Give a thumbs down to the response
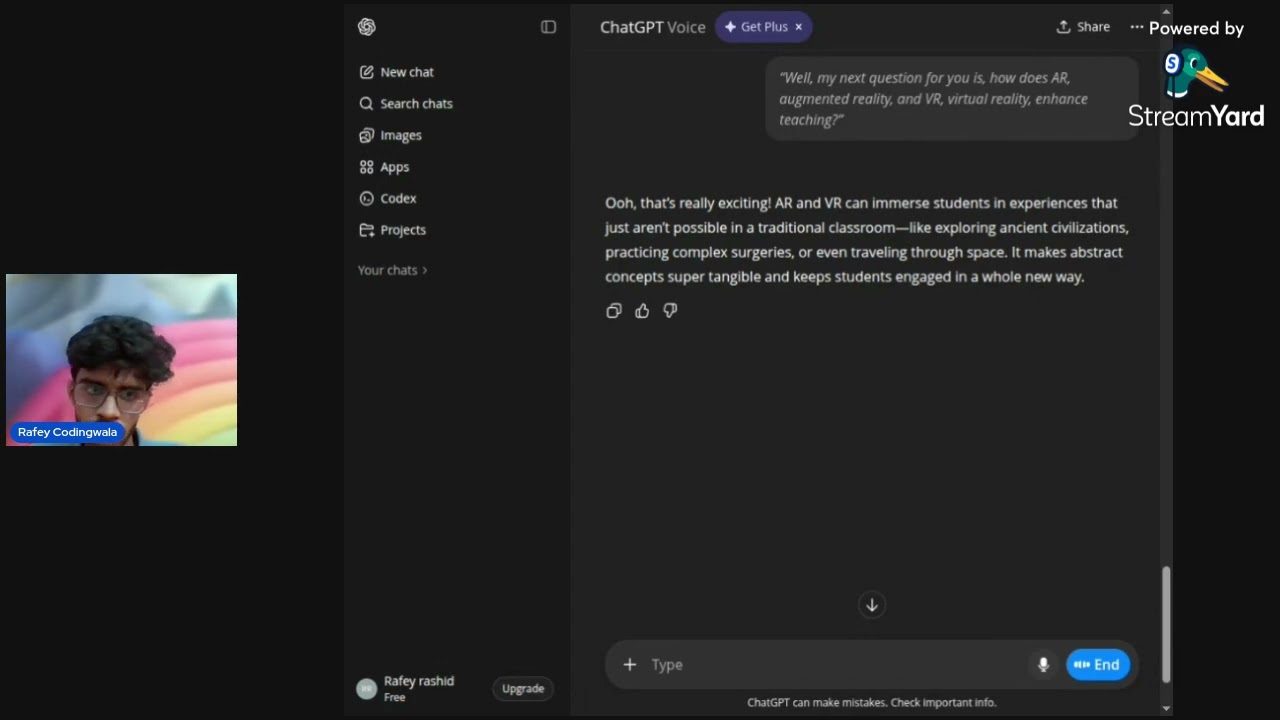1280x720 pixels. click(x=670, y=311)
